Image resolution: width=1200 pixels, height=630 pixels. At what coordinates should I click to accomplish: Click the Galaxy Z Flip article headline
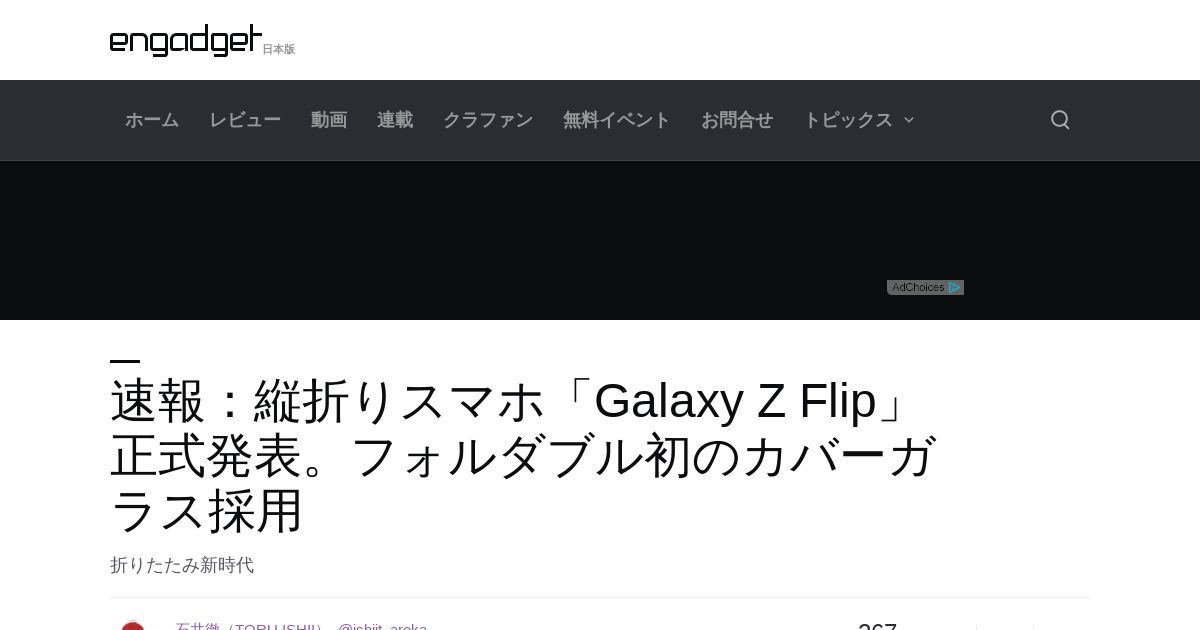(x=524, y=455)
